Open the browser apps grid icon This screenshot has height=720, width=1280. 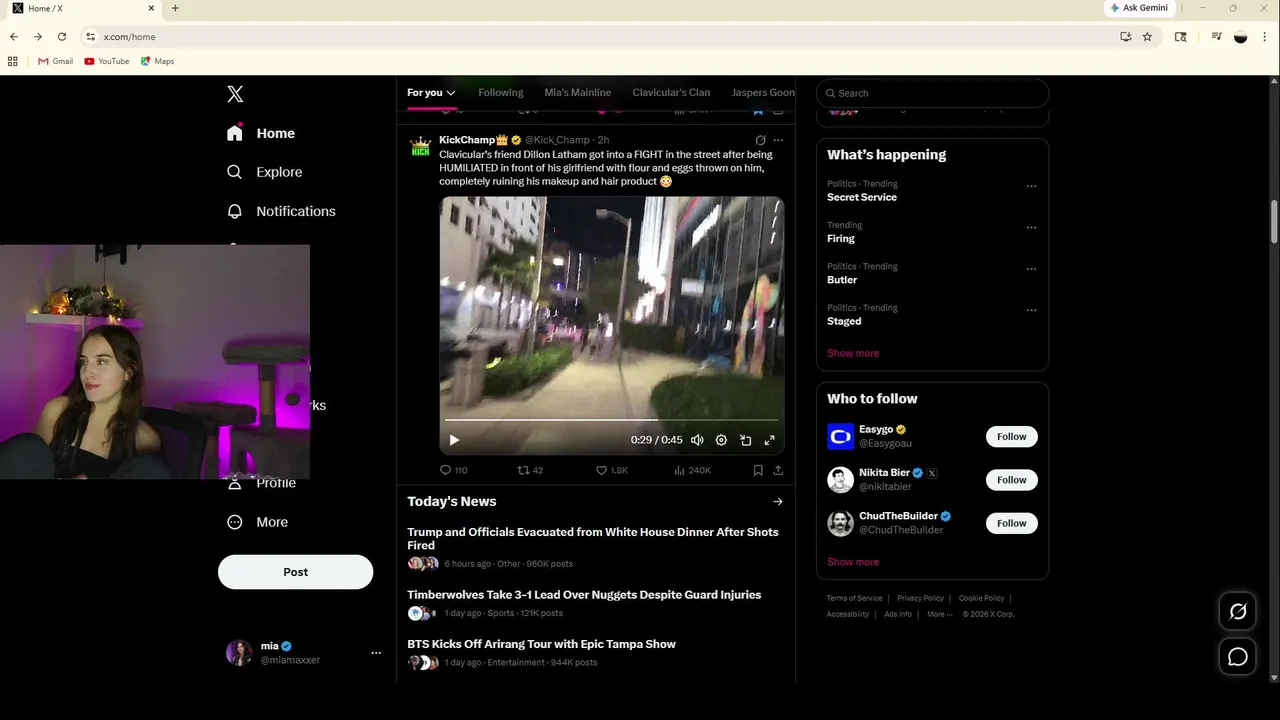point(13,61)
